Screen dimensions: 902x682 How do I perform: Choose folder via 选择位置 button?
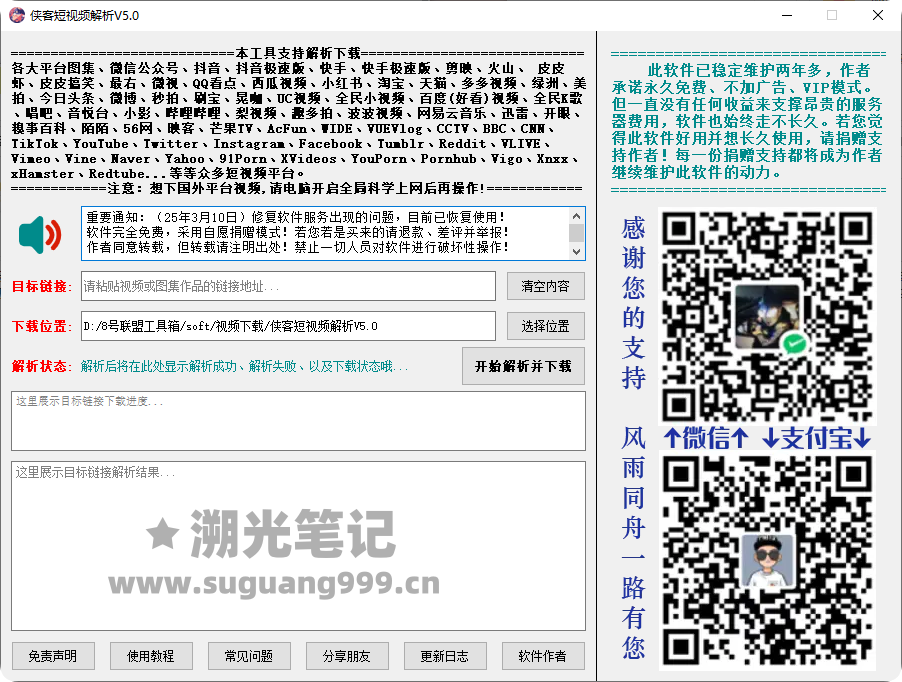pos(545,326)
